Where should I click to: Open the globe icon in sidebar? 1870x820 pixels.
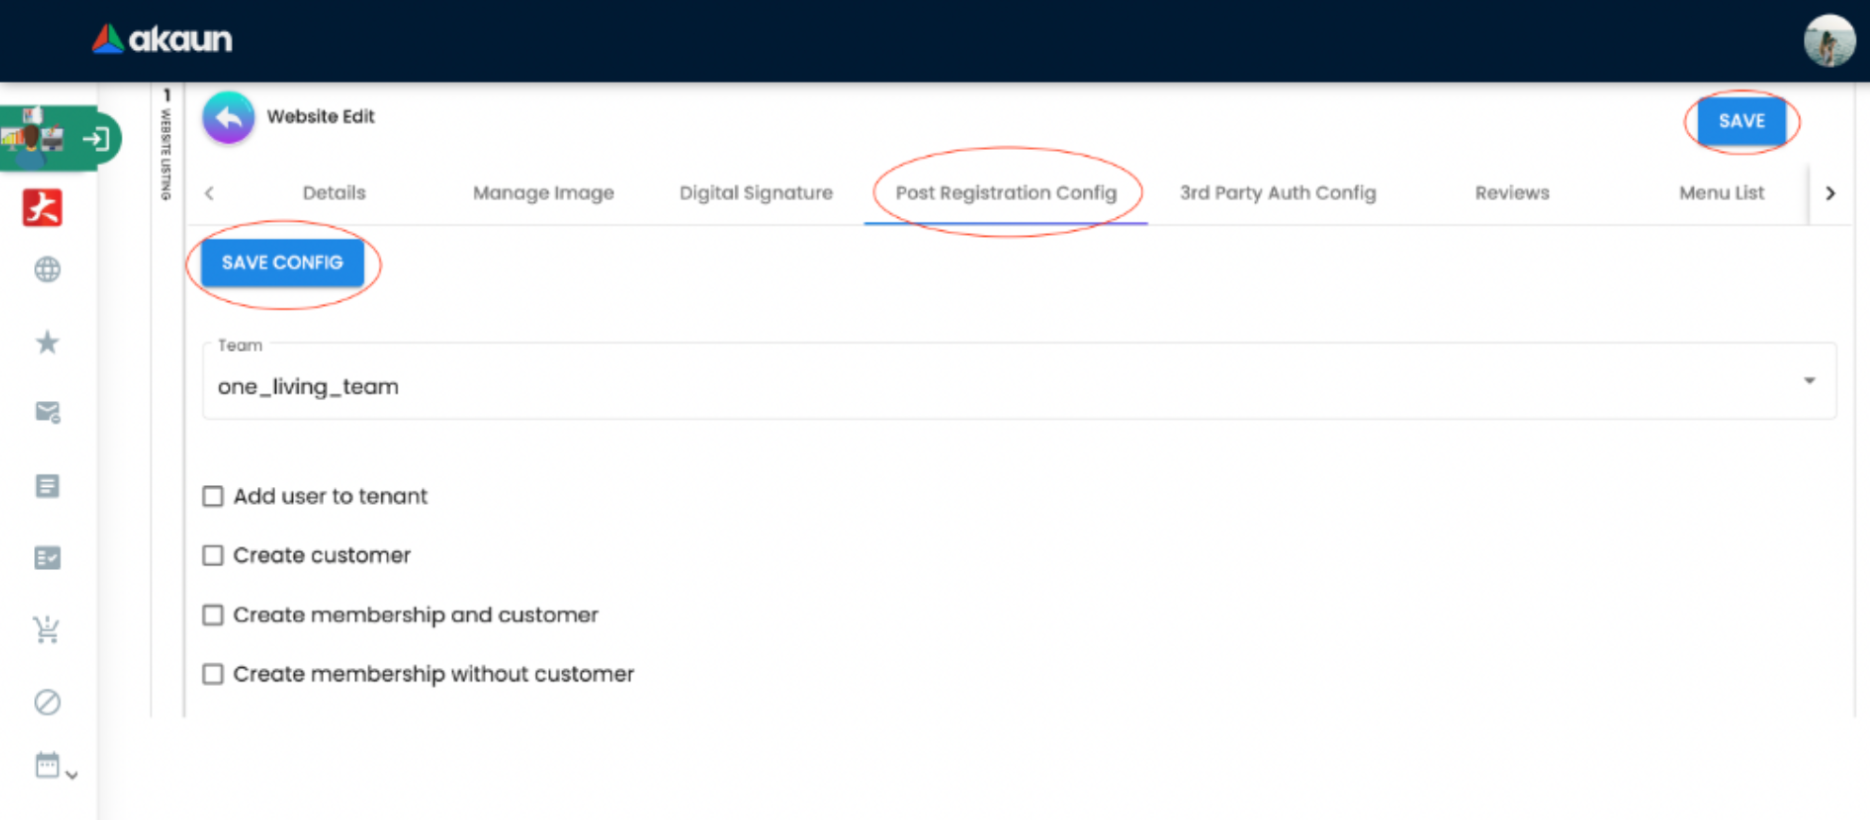[47, 269]
